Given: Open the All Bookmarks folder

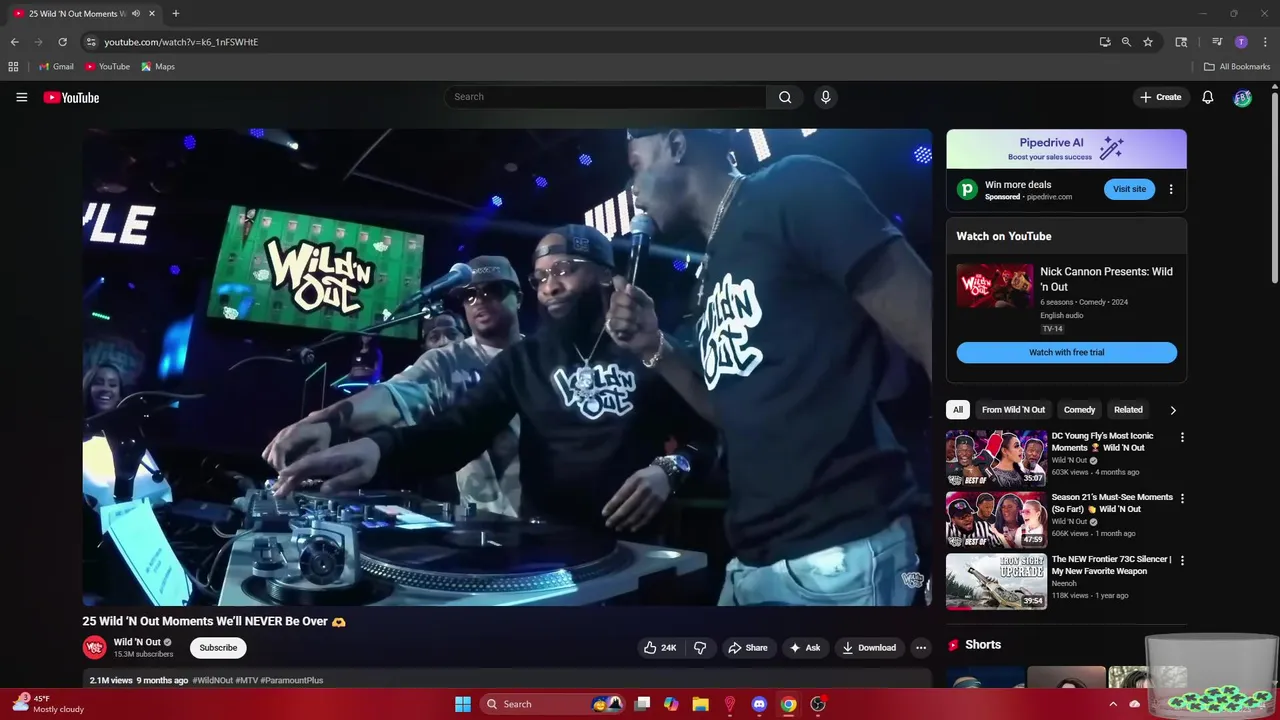Looking at the screenshot, I should click(1237, 67).
